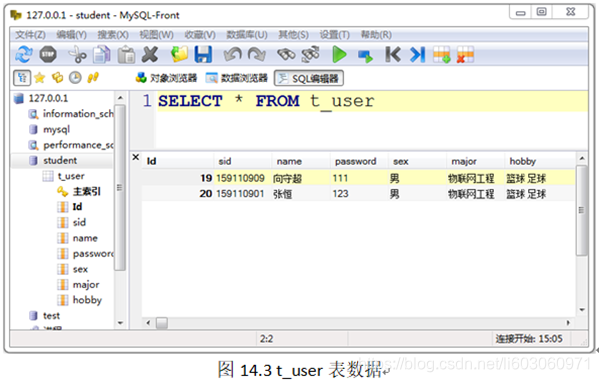Click the Copy documents icon
The image size is (599, 382).
(102, 55)
